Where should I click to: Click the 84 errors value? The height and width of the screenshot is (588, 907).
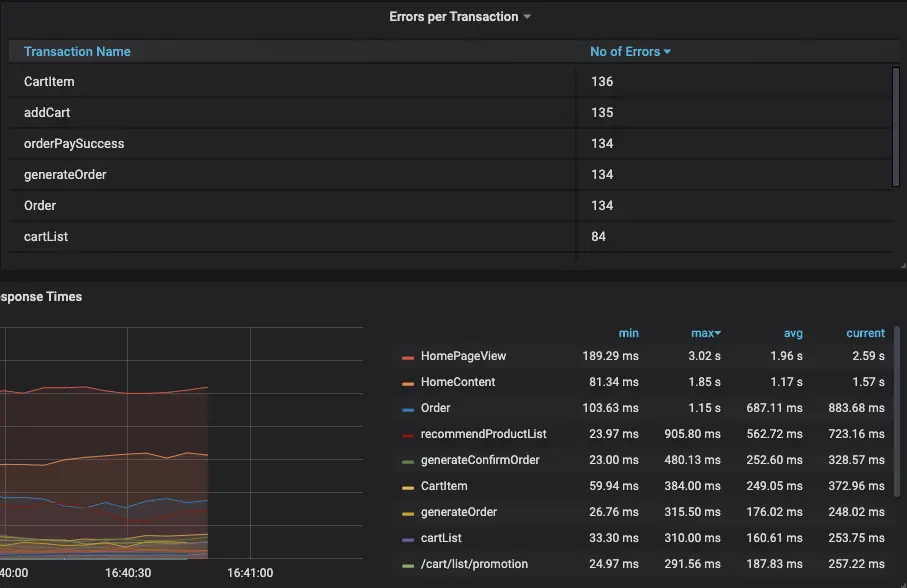[x=598, y=236]
